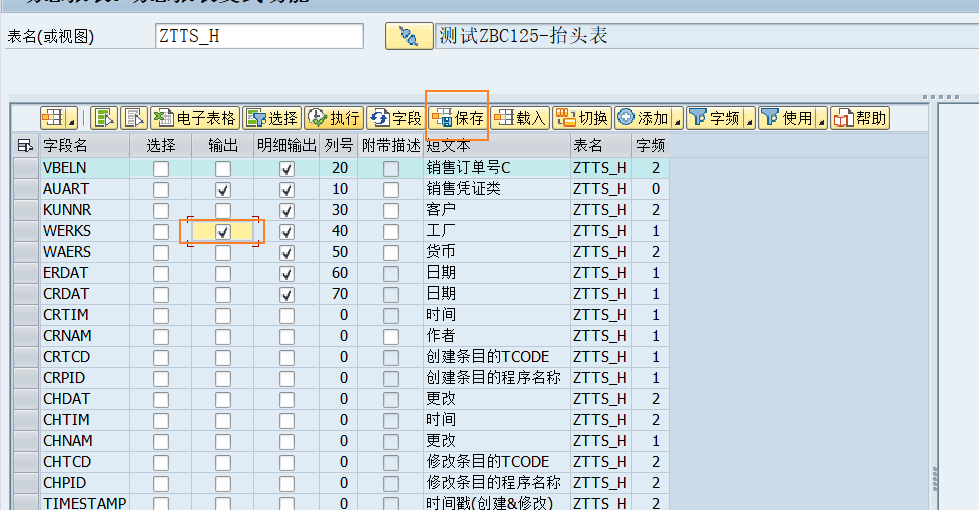Viewport: 979px width, 510px height.
Task: Click the 字段 refresh fields button
Action: [x=396, y=118]
